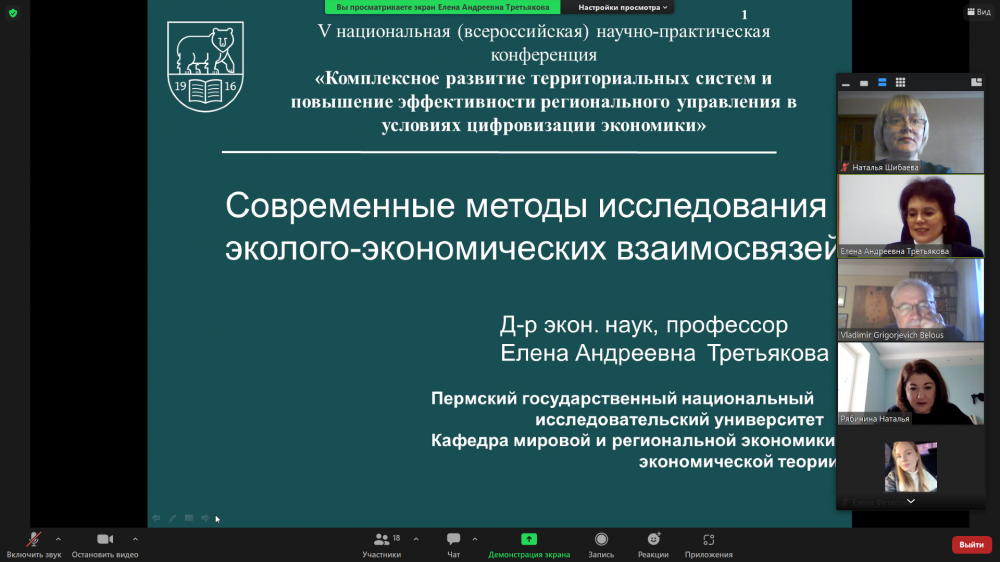The image size is (1000, 562).
Task: Open the Чат chat panel
Action: [x=453, y=544]
